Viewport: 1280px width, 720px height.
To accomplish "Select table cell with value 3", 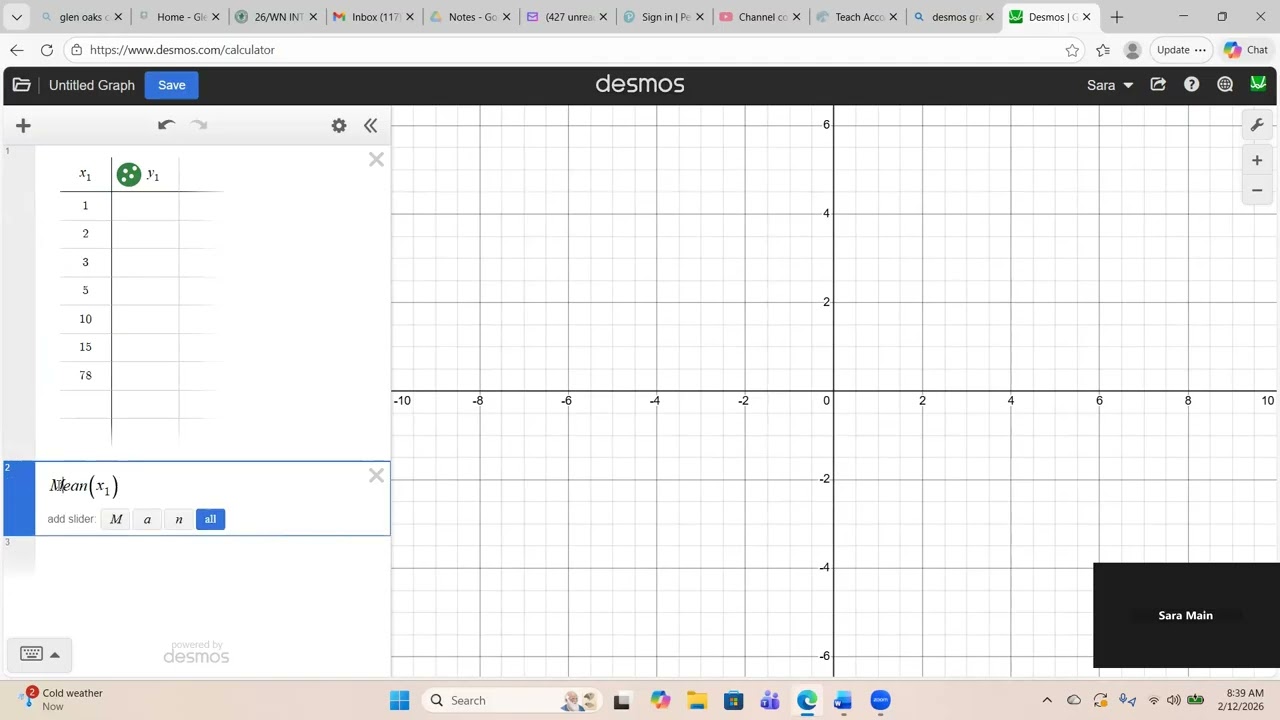I will (85, 262).
